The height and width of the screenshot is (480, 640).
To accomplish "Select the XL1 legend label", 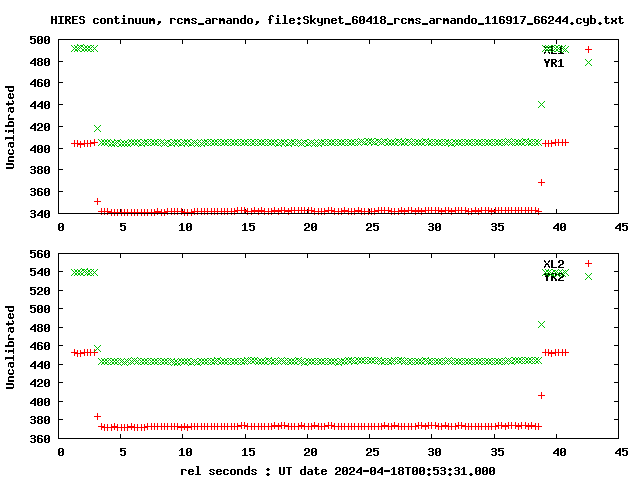I will [x=553, y=50].
